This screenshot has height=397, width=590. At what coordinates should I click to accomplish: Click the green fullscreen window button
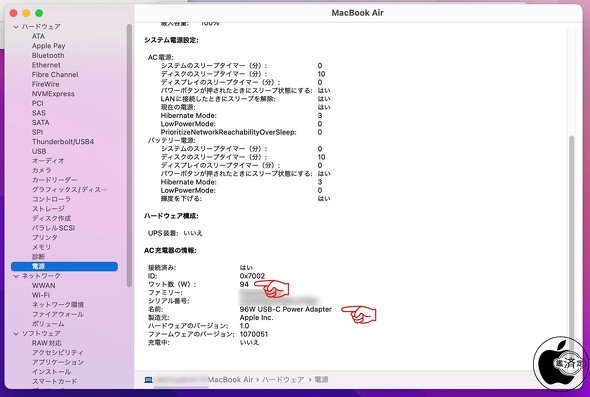(x=39, y=13)
